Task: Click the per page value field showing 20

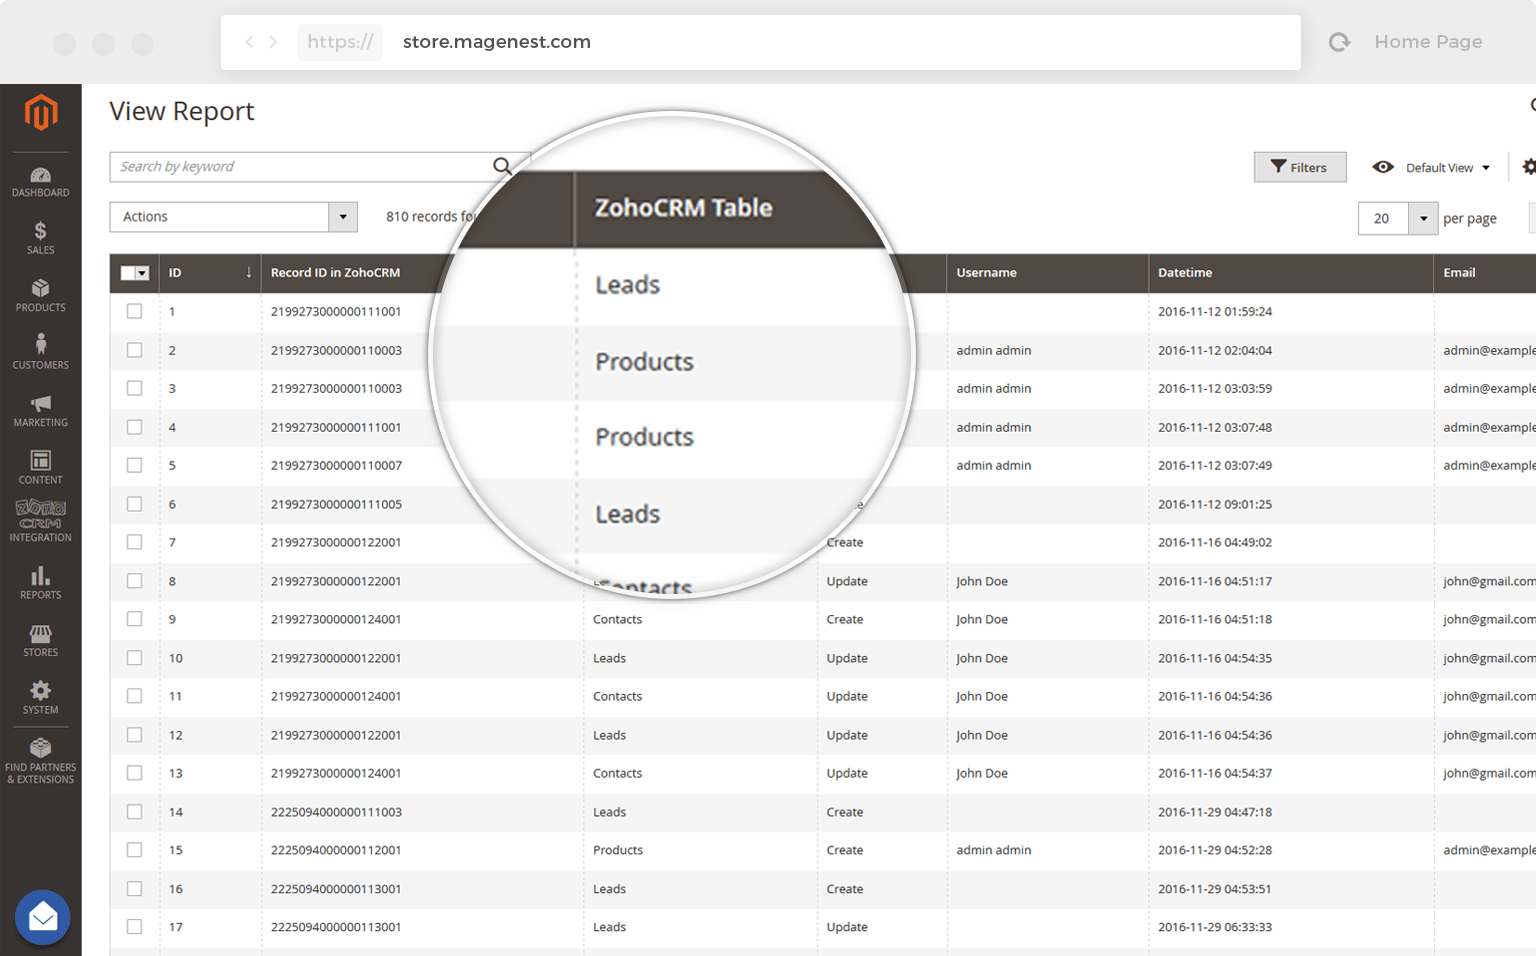Action: pyautogui.click(x=1383, y=218)
